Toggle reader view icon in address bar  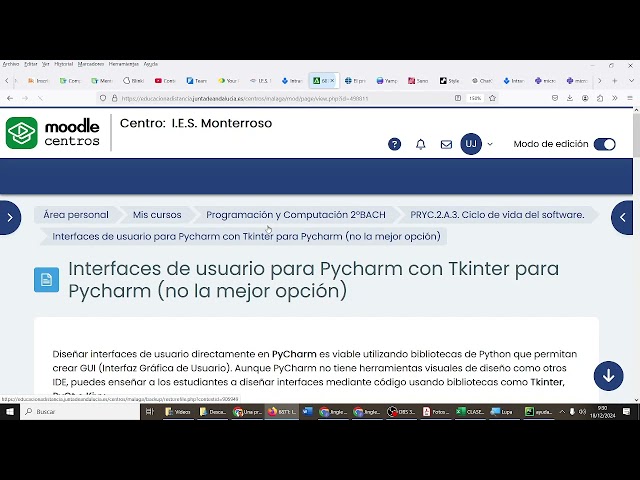click(458, 98)
